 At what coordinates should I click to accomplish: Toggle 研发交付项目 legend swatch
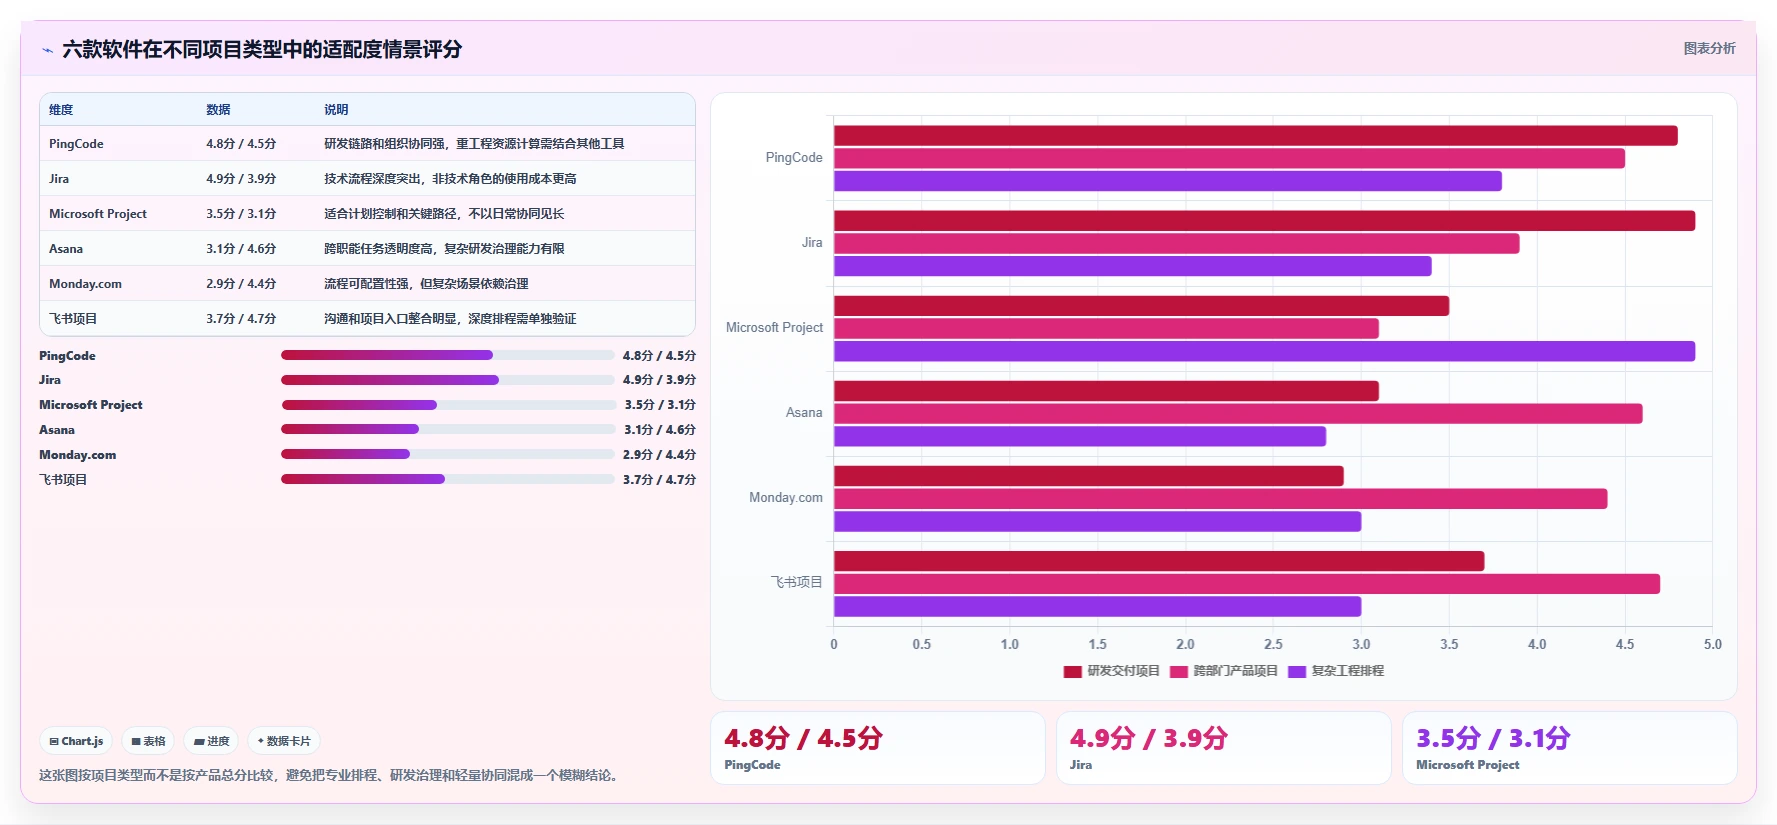pyautogui.click(x=1072, y=671)
